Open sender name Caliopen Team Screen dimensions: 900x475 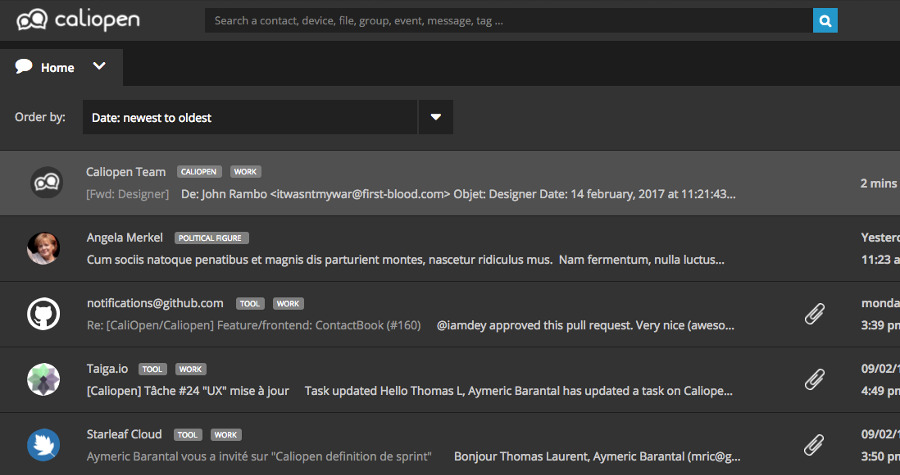pos(126,172)
